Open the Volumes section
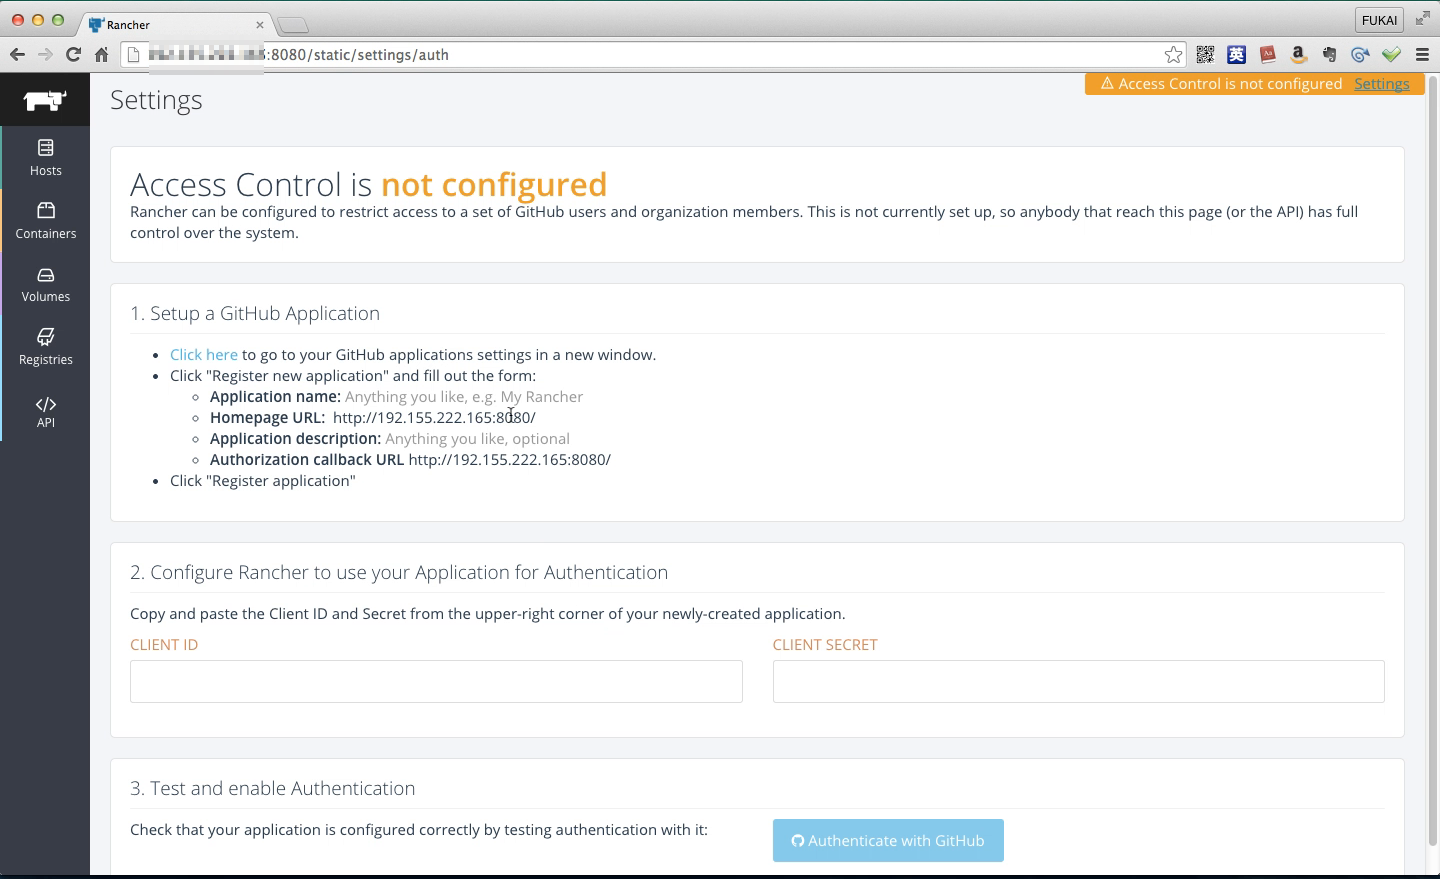 pyautogui.click(x=46, y=285)
